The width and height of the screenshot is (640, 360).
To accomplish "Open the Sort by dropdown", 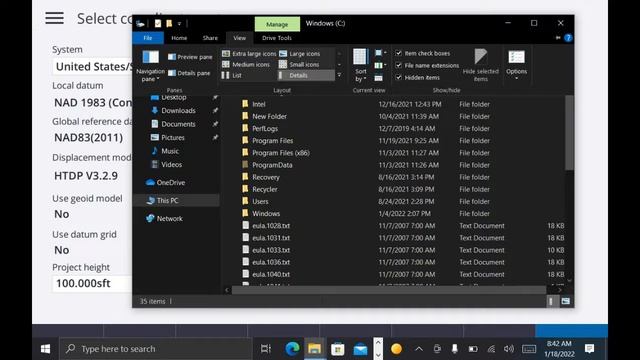I will point(360,66).
